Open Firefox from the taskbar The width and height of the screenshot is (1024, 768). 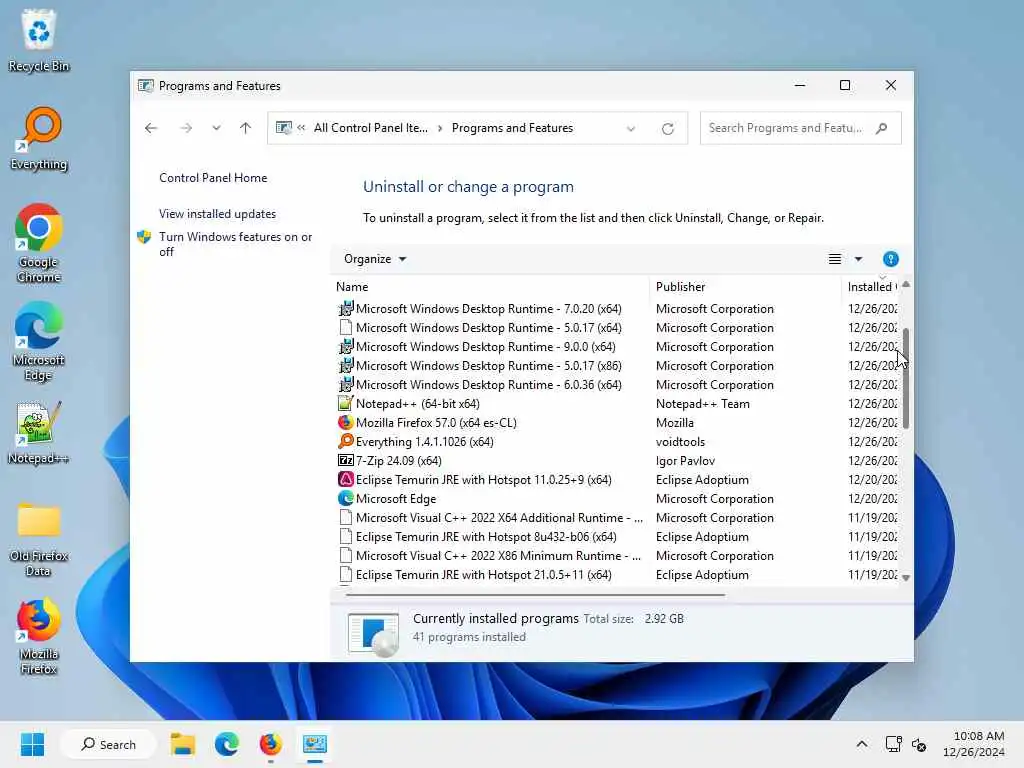tap(270, 744)
